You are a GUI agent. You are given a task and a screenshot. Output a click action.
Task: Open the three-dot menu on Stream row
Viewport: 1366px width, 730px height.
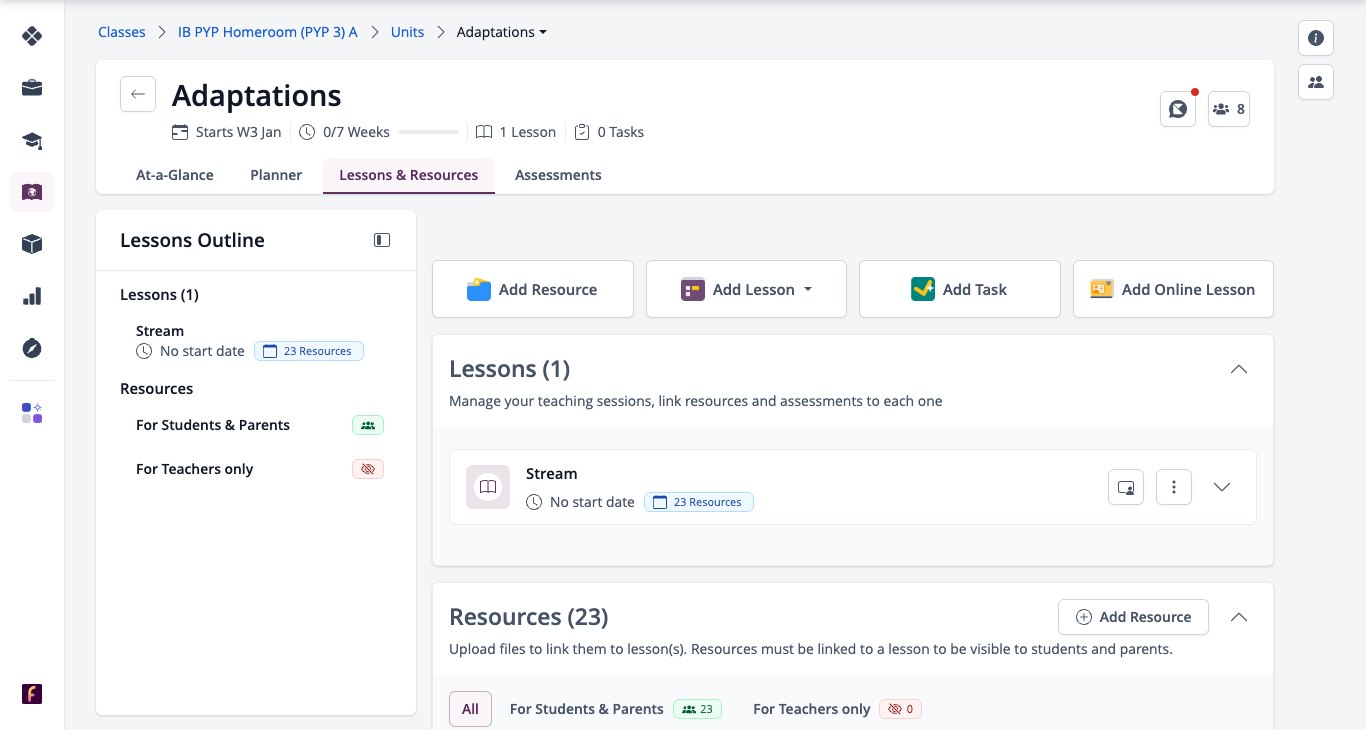pyautogui.click(x=1174, y=487)
